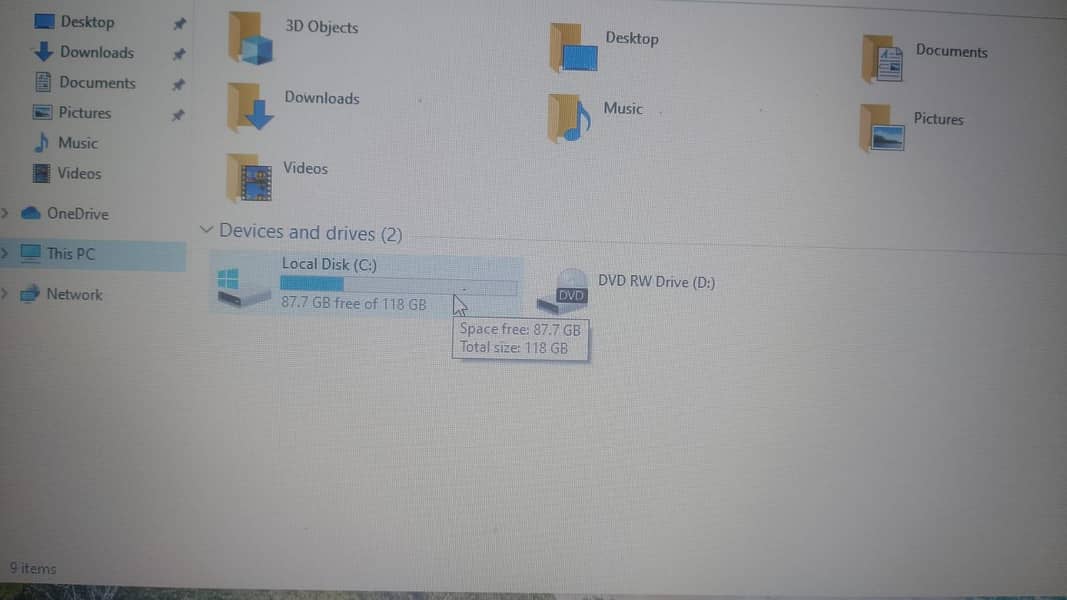This screenshot has width=1067, height=600.
Task: Click the Pictures icon in the sidebar
Action: tap(42, 112)
